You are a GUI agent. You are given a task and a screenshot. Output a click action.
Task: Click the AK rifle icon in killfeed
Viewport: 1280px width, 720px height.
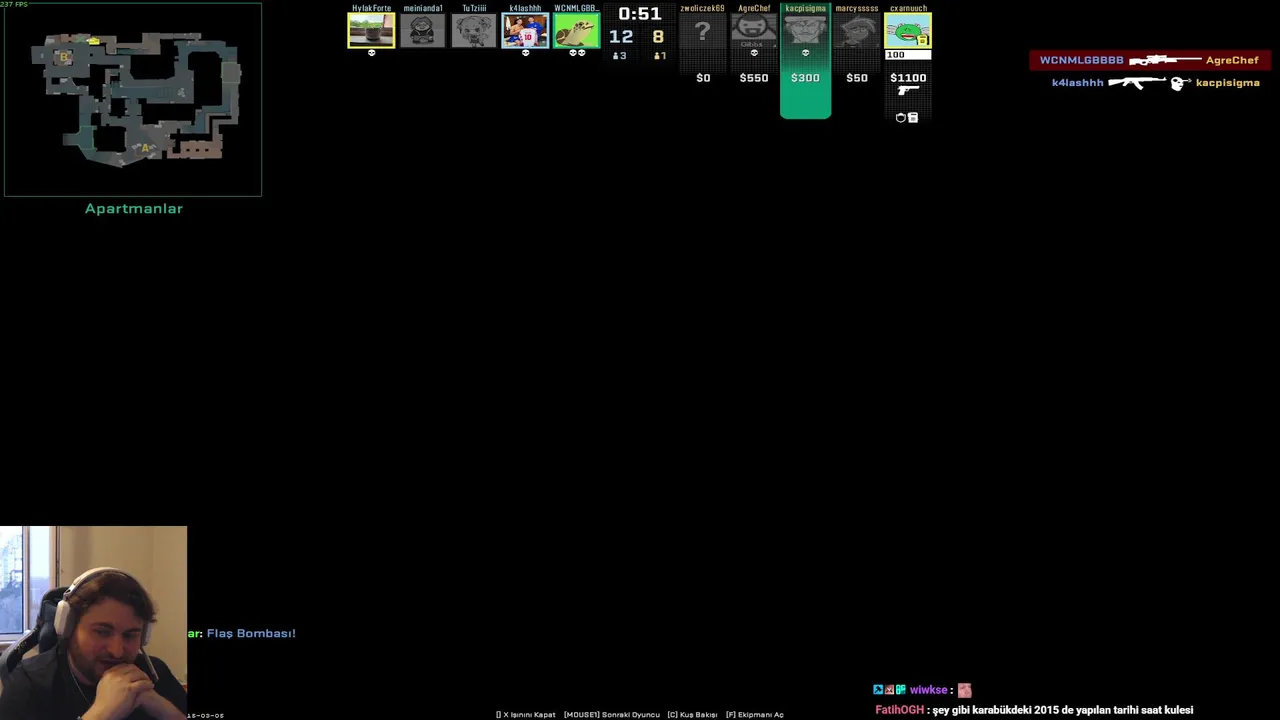click(x=1137, y=83)
